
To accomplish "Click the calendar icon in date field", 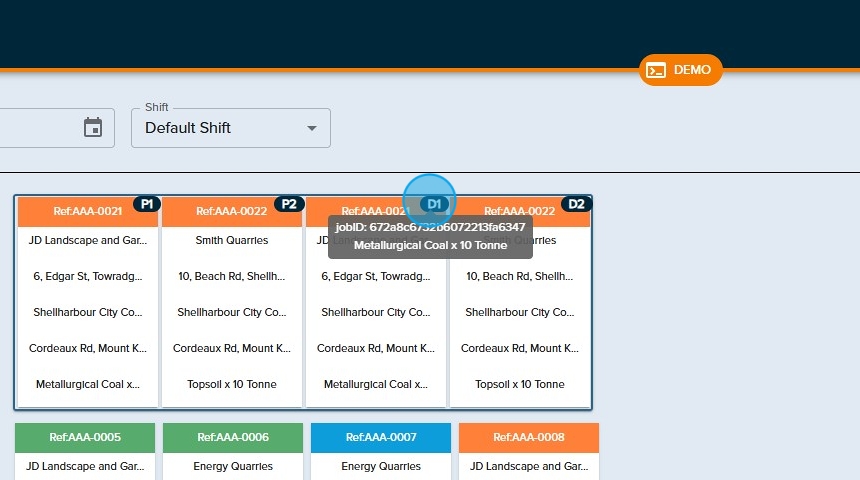I will point(93,128).
